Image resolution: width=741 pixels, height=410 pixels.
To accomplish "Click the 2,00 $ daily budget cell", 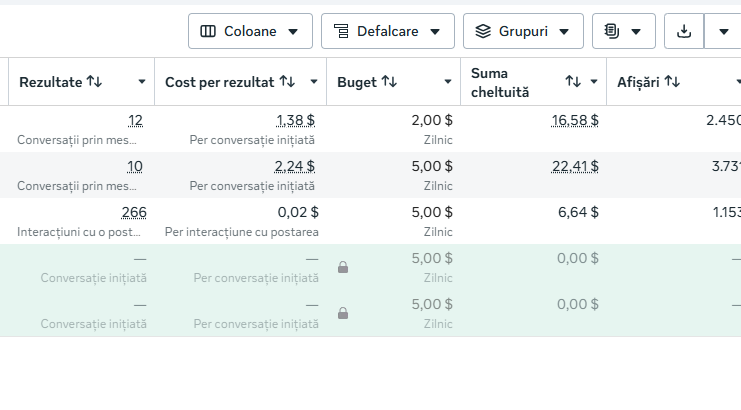I will click(x=432, y=120).
